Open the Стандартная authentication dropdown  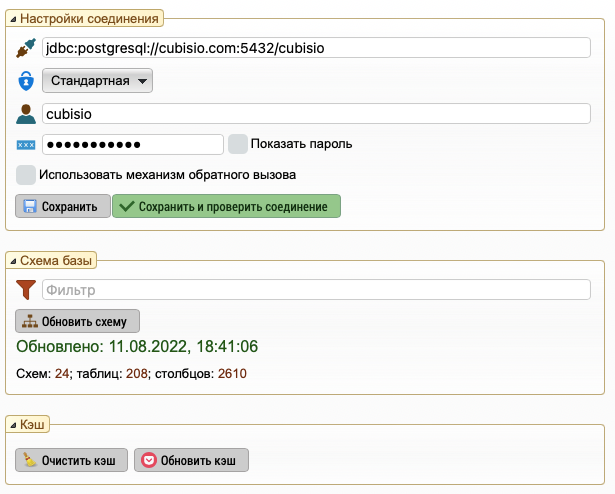(97, 81)
